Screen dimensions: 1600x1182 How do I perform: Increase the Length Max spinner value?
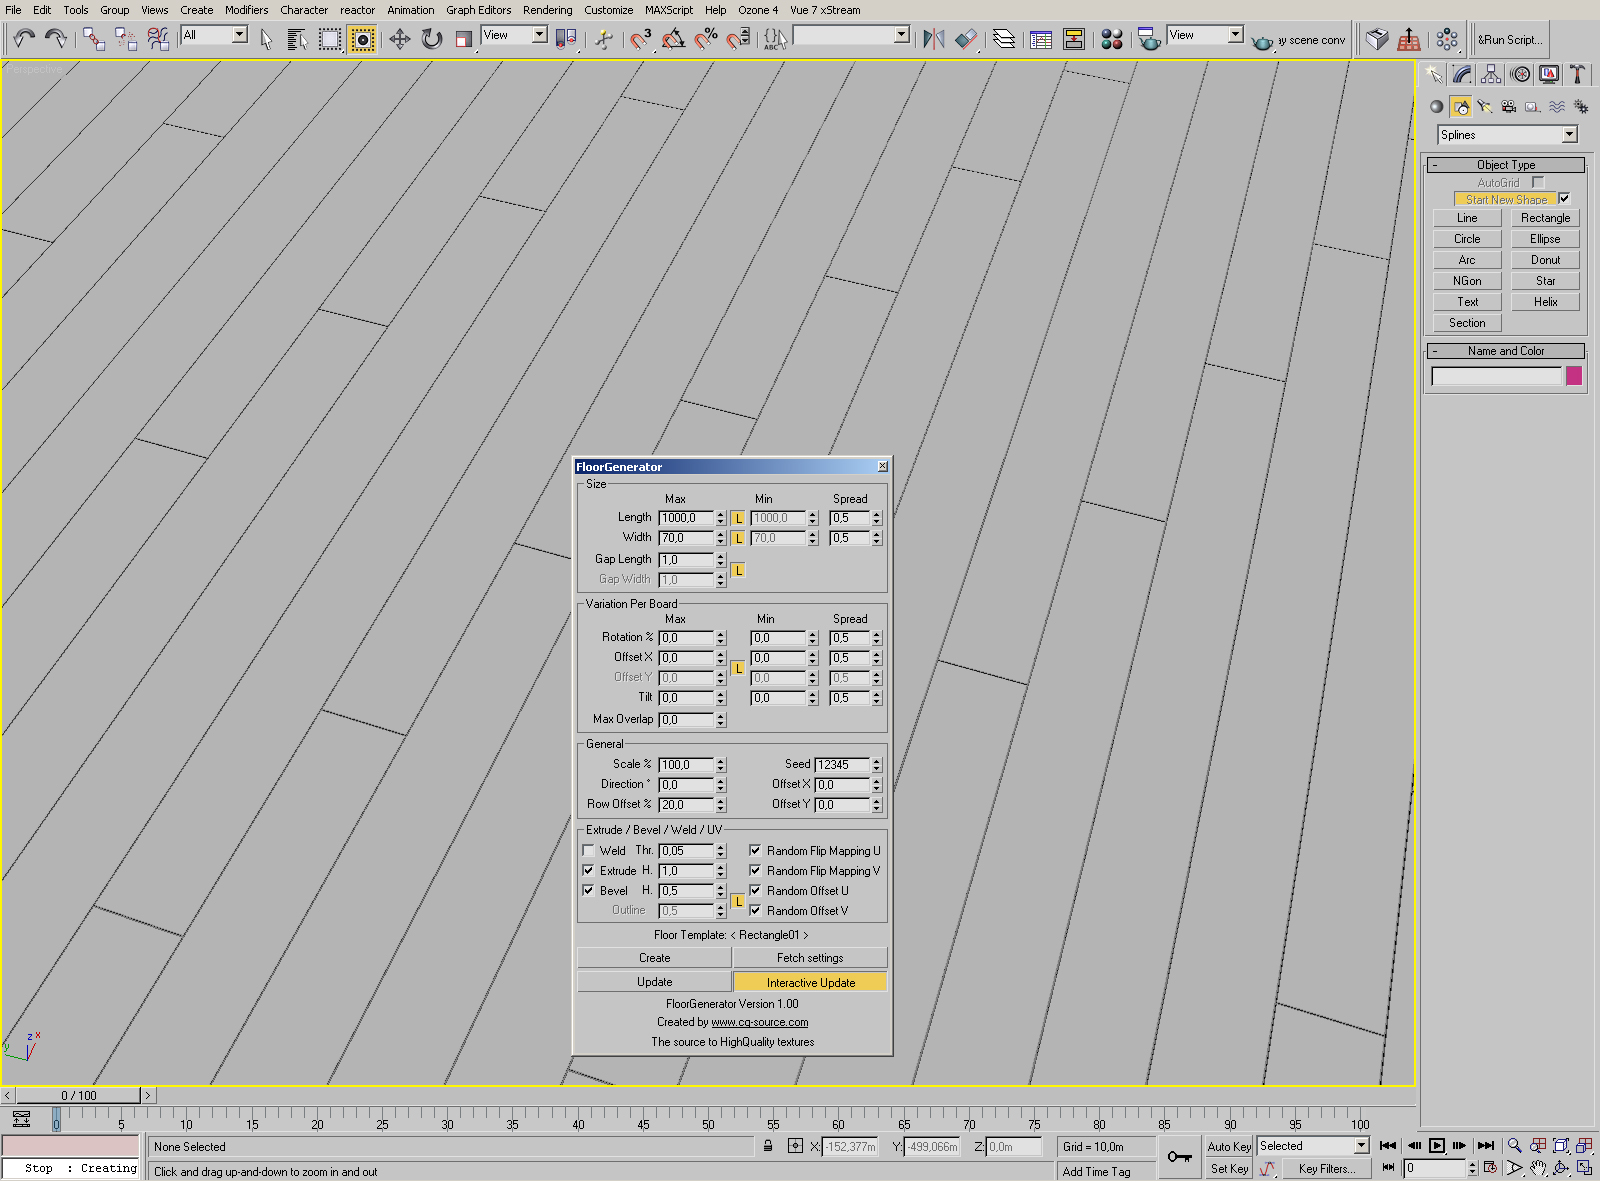pyautogui.click(x=720, y=514)
